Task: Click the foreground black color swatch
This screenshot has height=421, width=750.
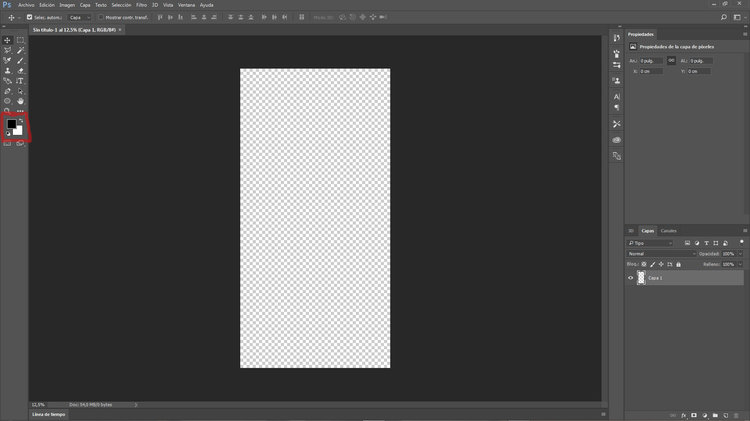Action: coord(11,123)
